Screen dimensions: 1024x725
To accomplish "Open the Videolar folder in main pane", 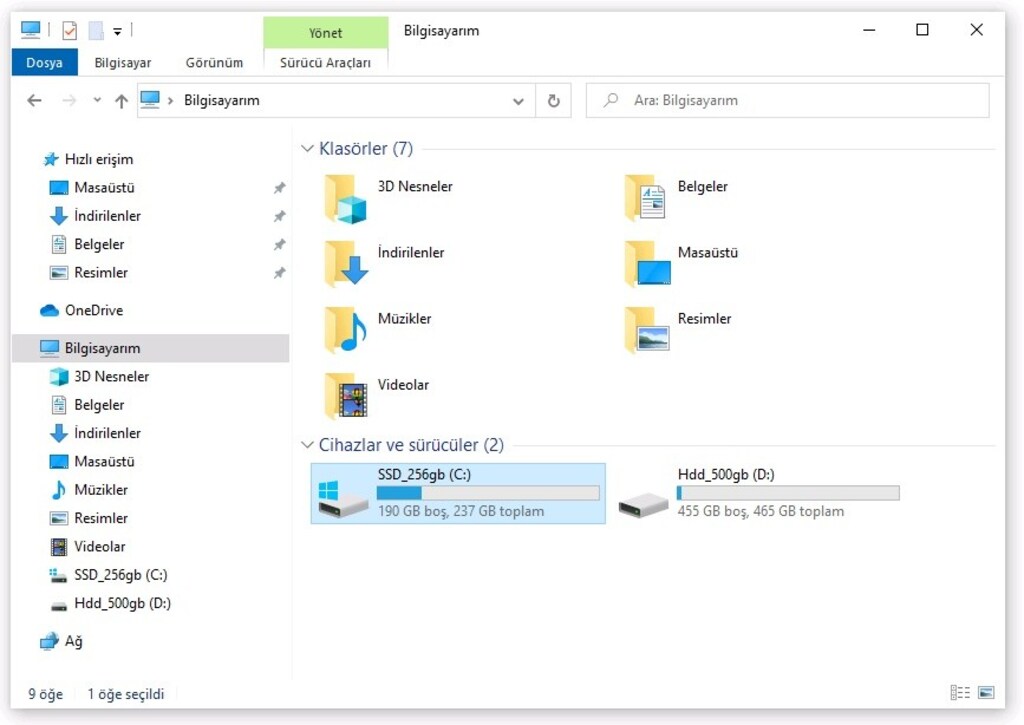I will 345,396.
